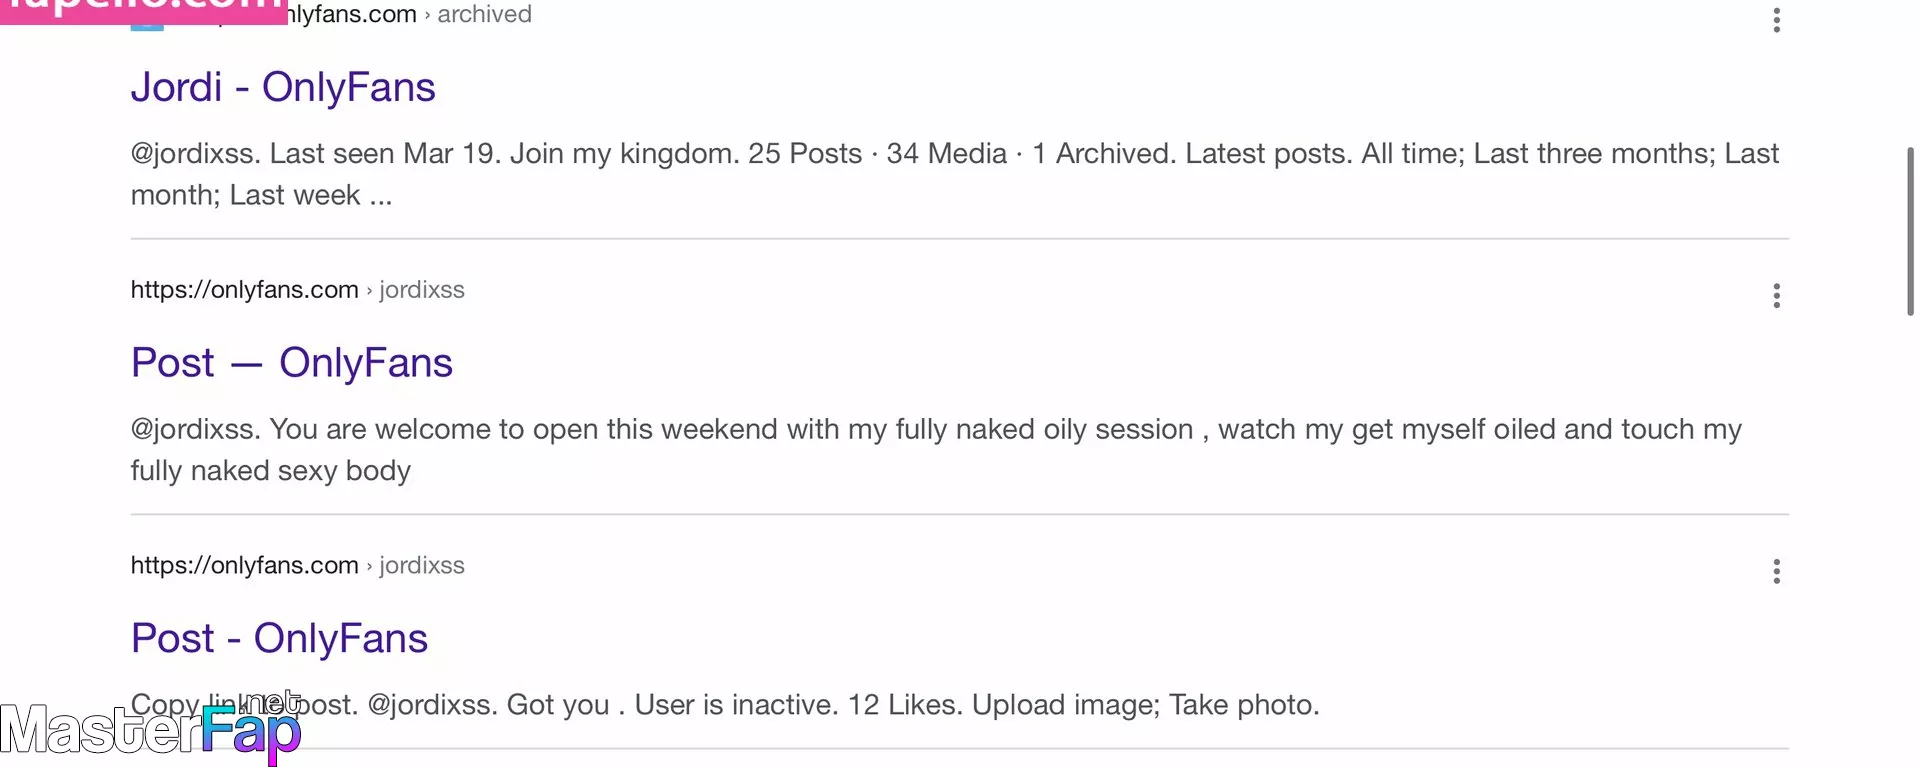Click the lyfans.com domain text in top URL
The height and width of the screenshot is (767, 1920).
(352, 14)
